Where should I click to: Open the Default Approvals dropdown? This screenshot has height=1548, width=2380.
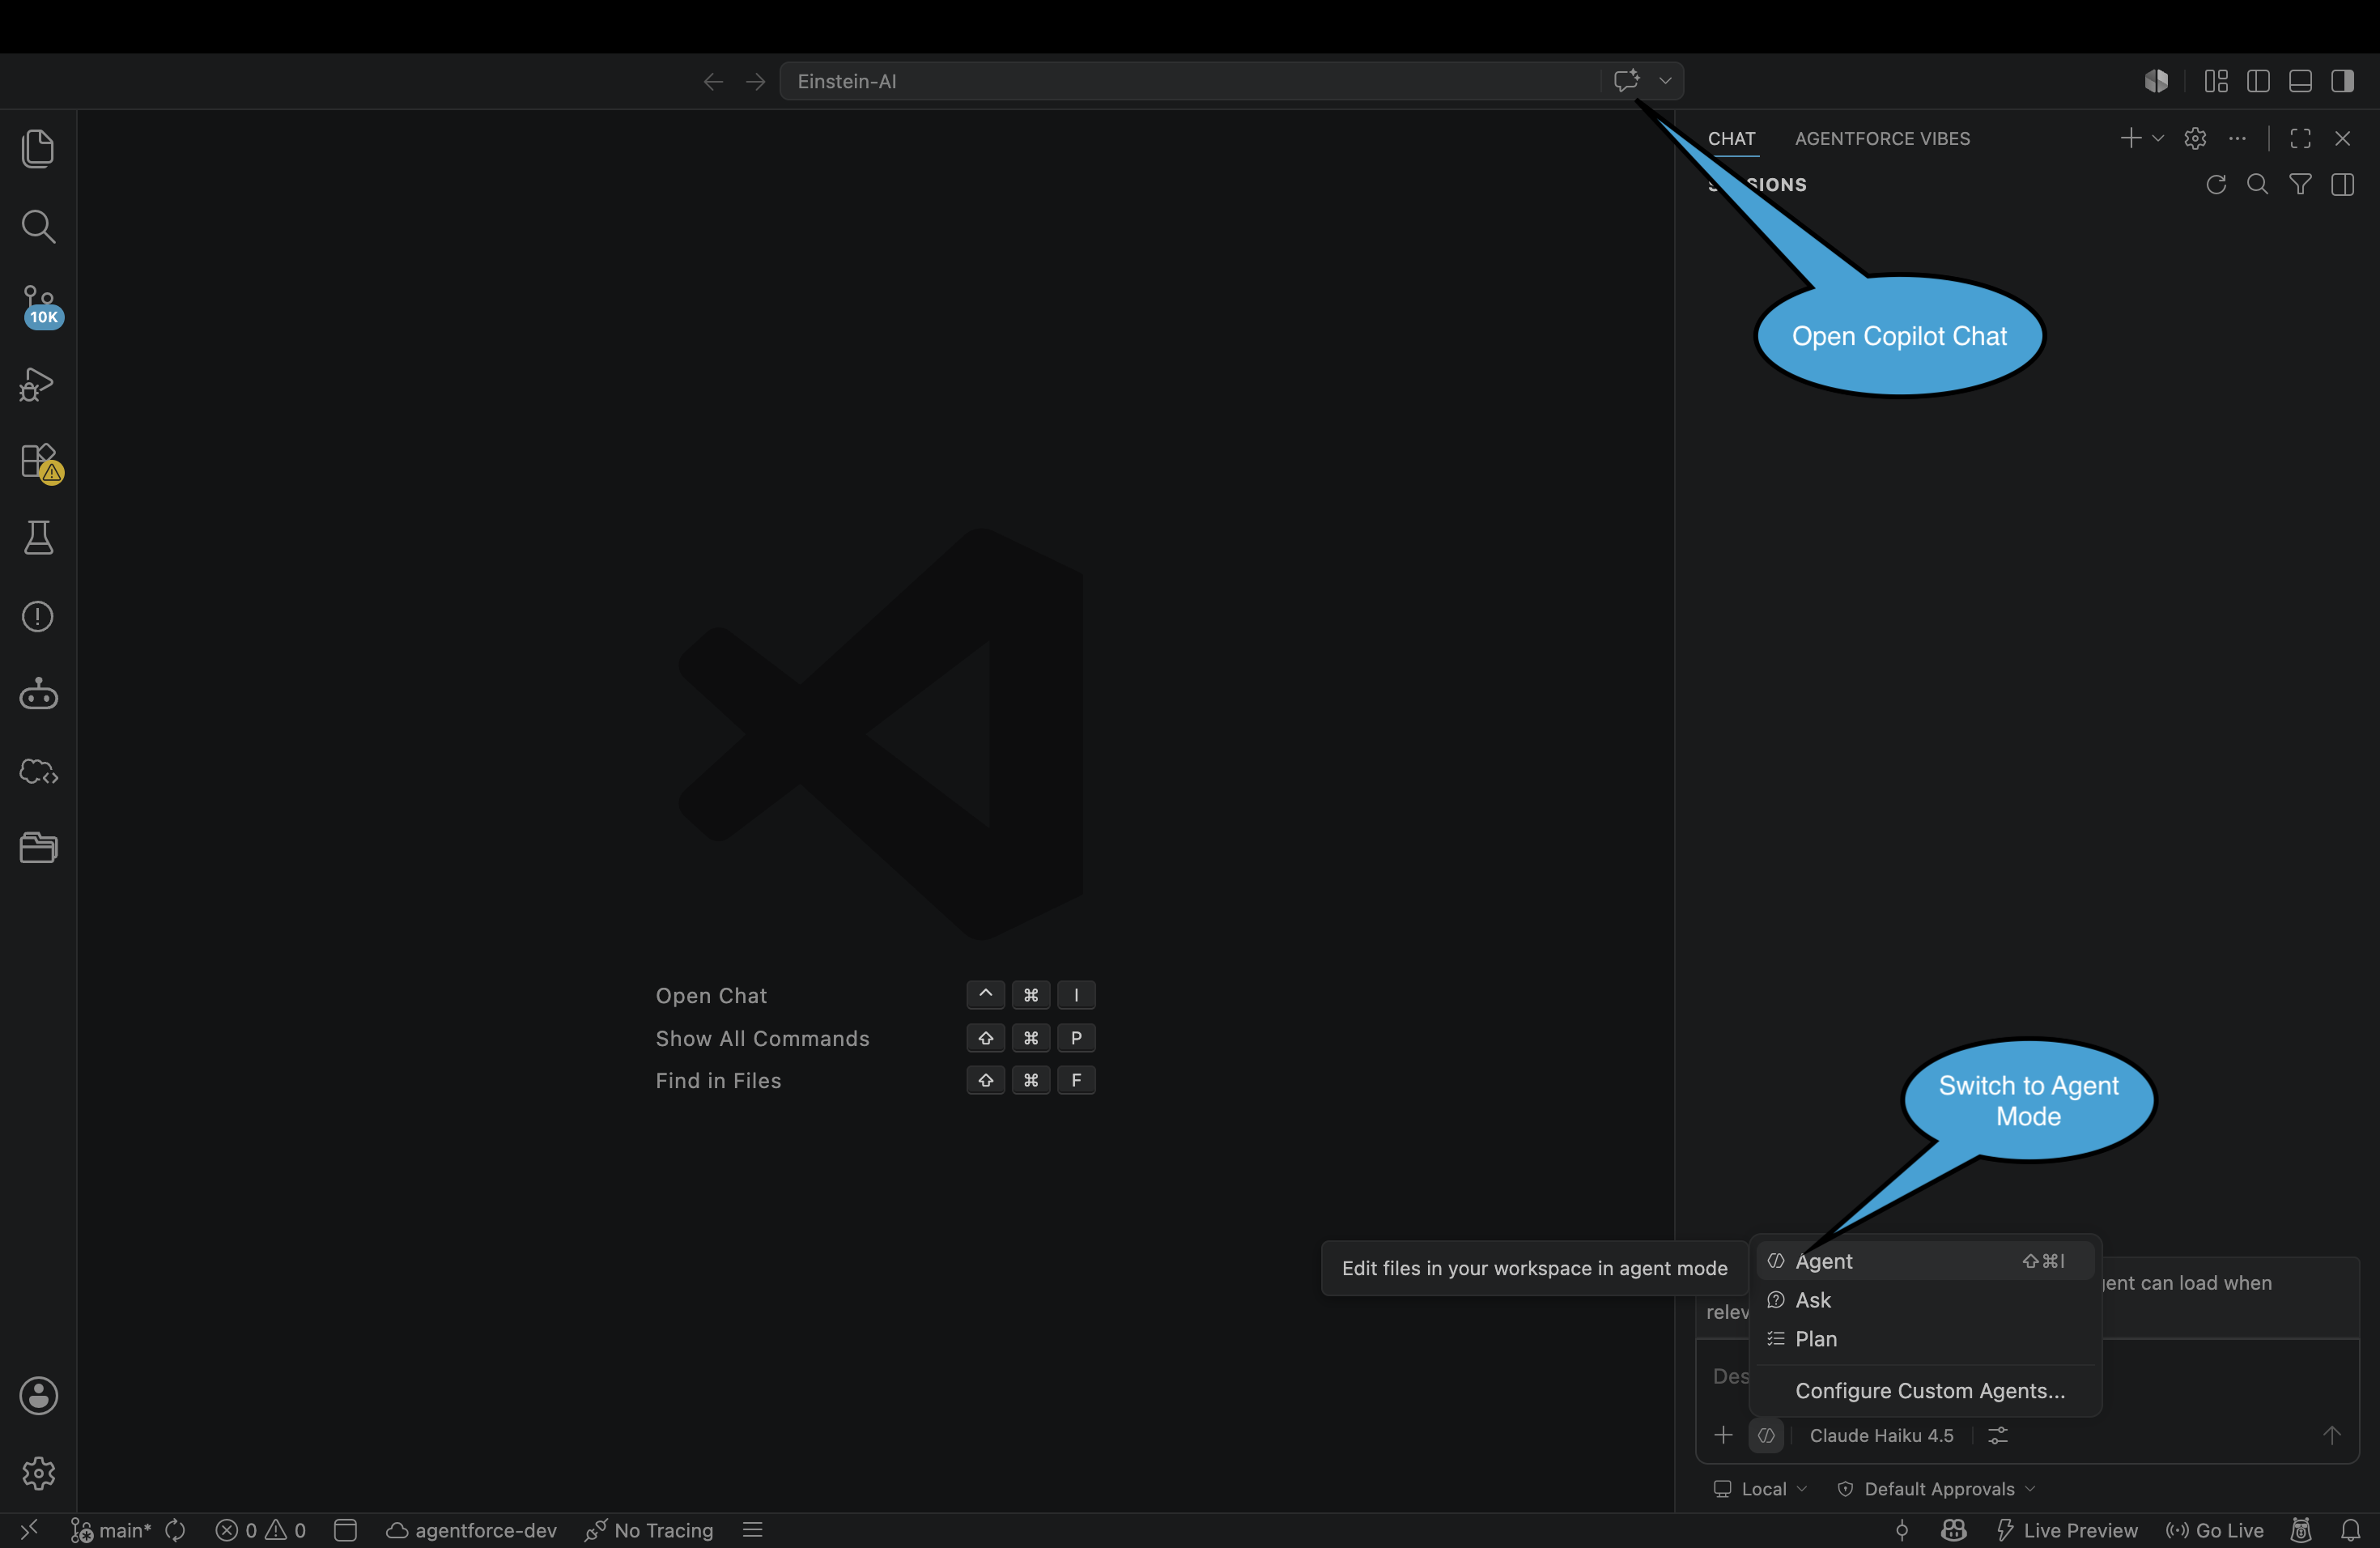point(1937,1489)
